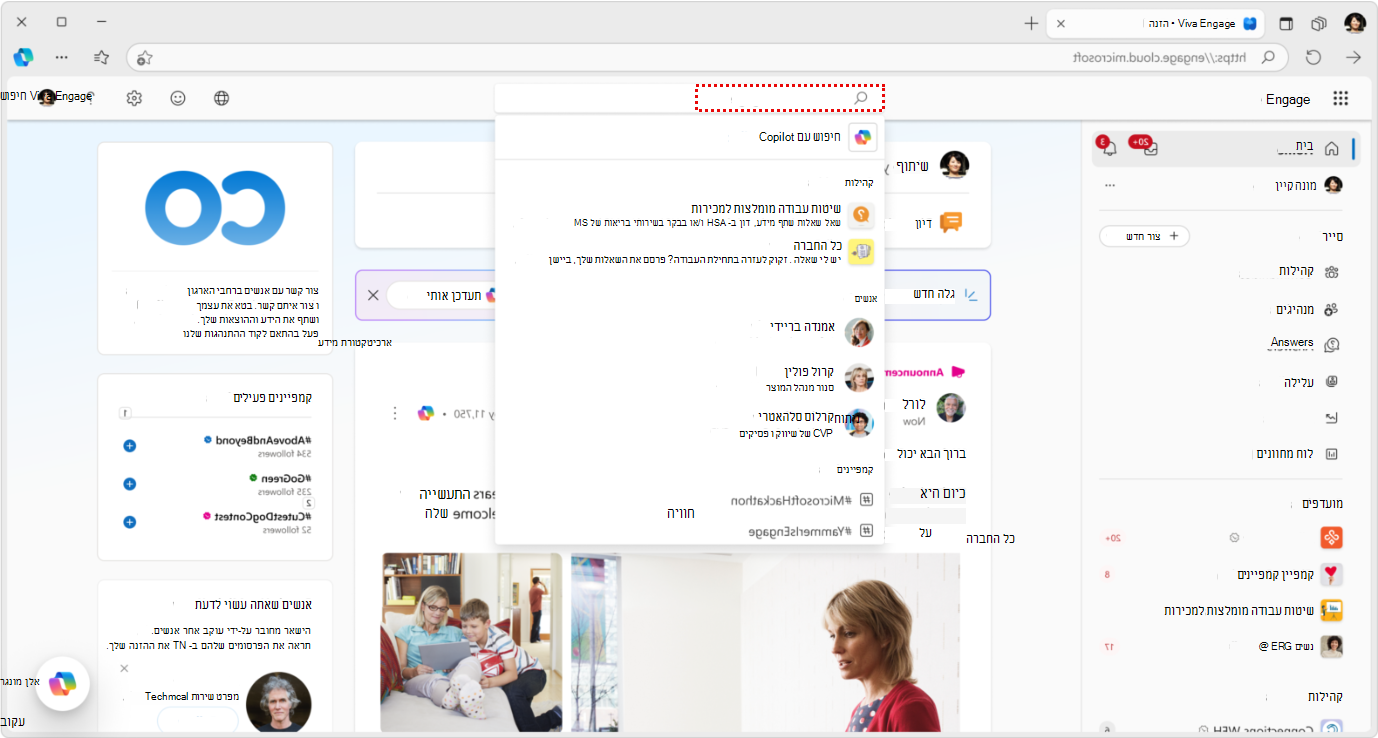Click the Engage search input field
The width and height of the screenshot is (1378, 738).
coord(689,98)
